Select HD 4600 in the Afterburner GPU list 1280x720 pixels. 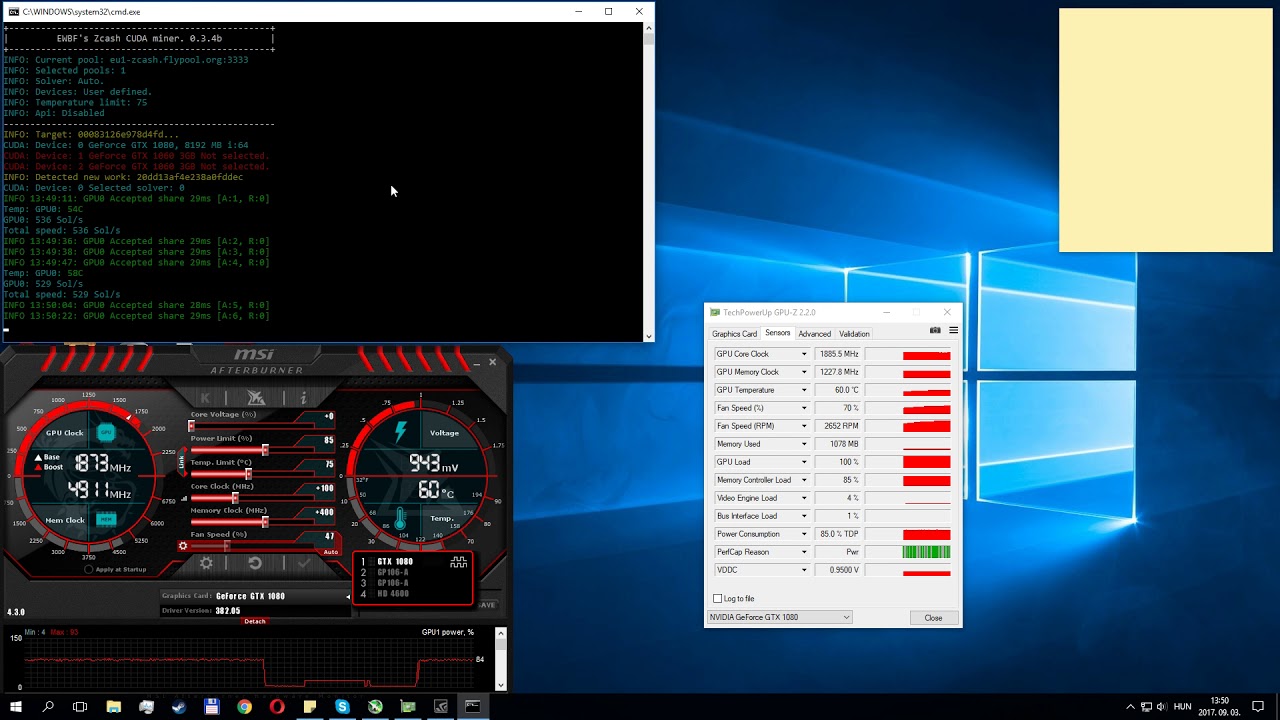(393, 594)
